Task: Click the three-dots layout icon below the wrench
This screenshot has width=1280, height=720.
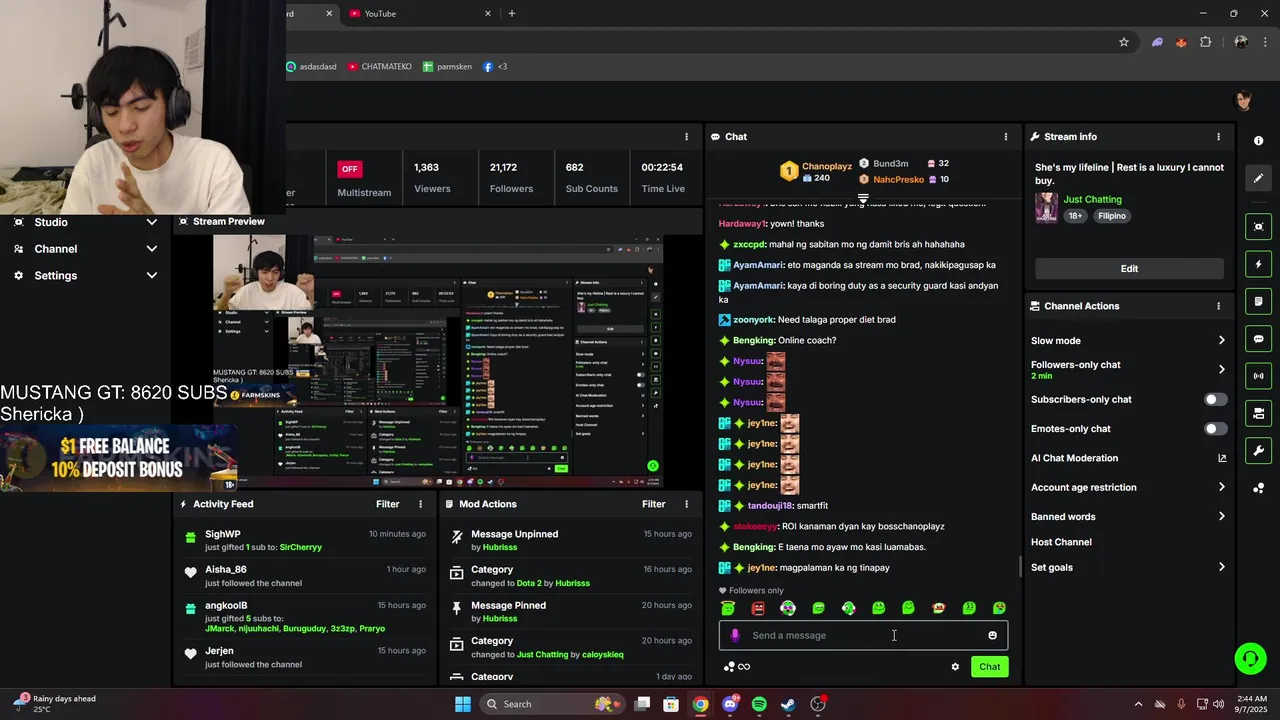Action: click(1258, 488)
